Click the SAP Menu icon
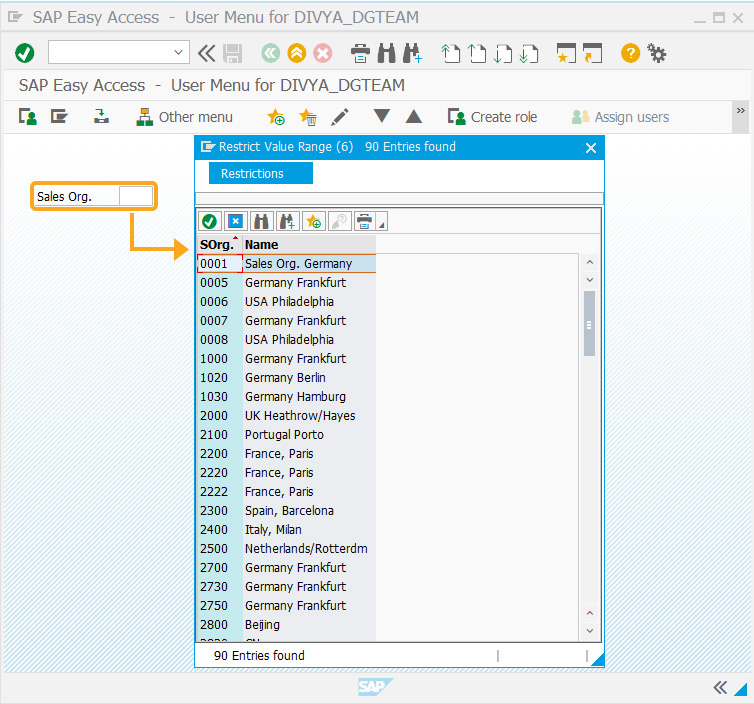This screenshot has height=704, width=754. click(x=60, y=117)
